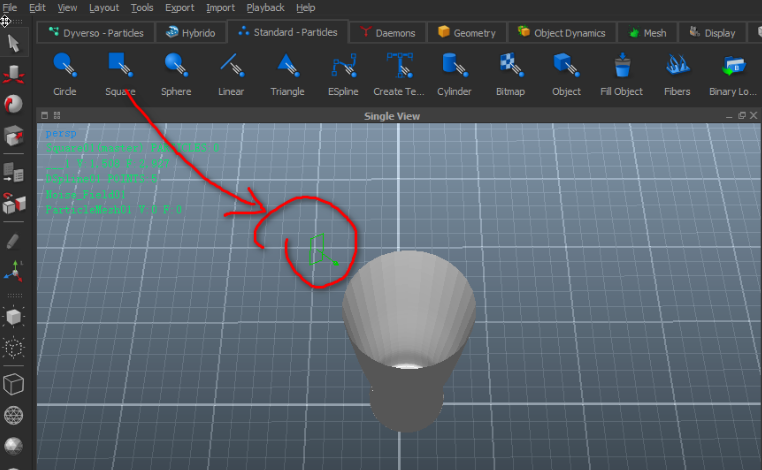Open the File menu
762x470 pixels.
click(x=10, y=7)
